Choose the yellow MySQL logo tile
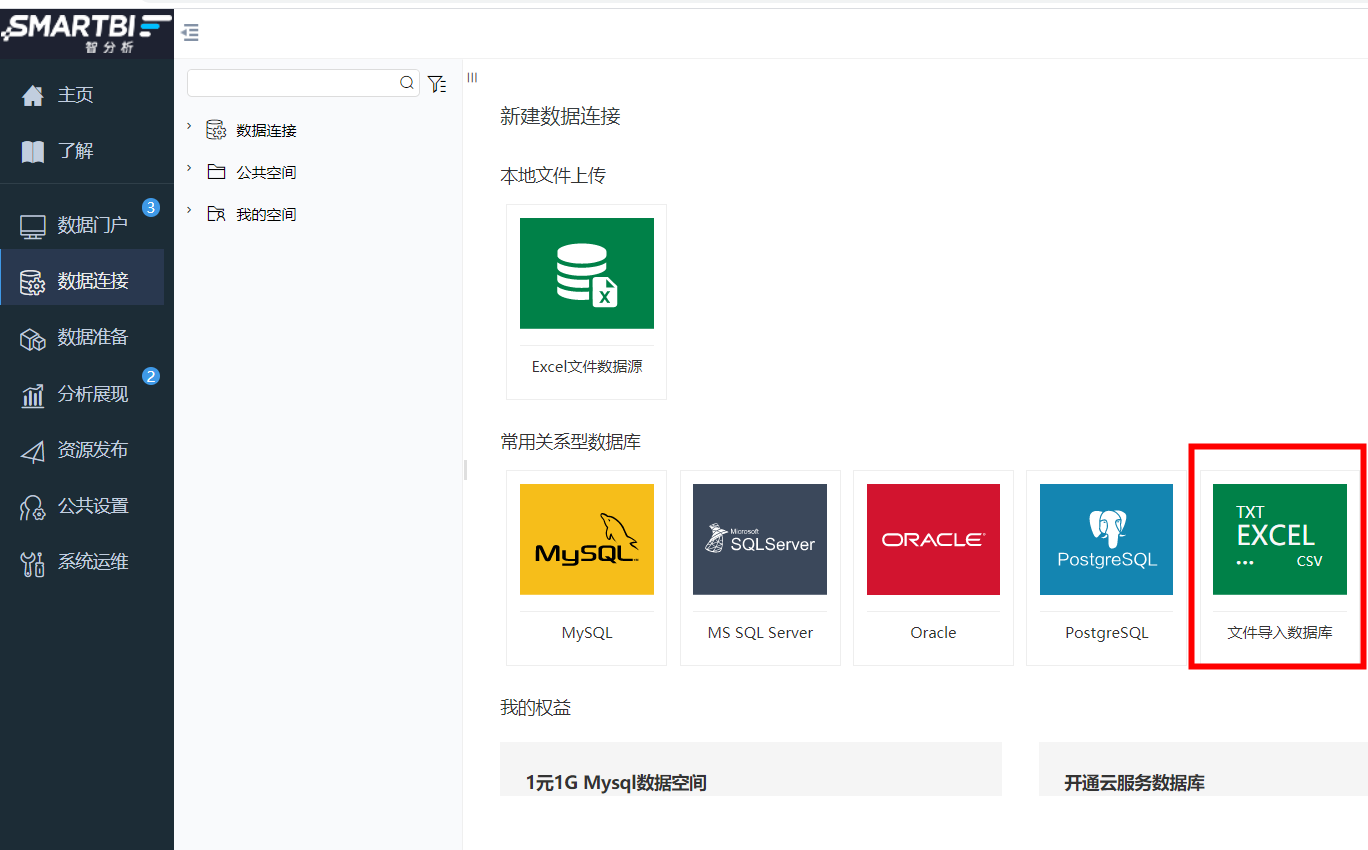The image size is (1368, 850). click(587, 539)
